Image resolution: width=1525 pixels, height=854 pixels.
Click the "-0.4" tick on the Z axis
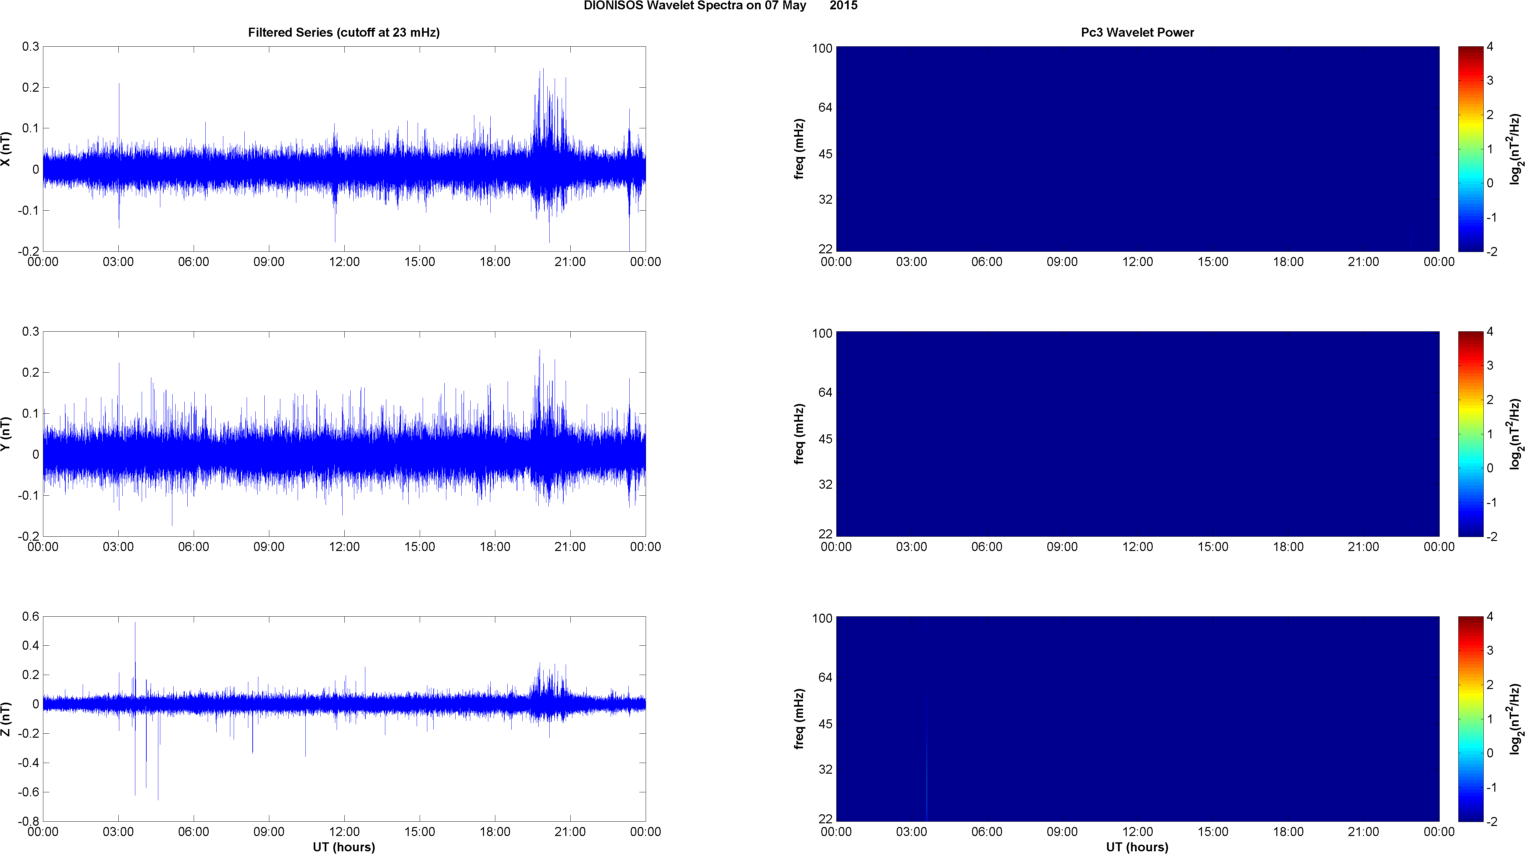(x=28, y=763)
